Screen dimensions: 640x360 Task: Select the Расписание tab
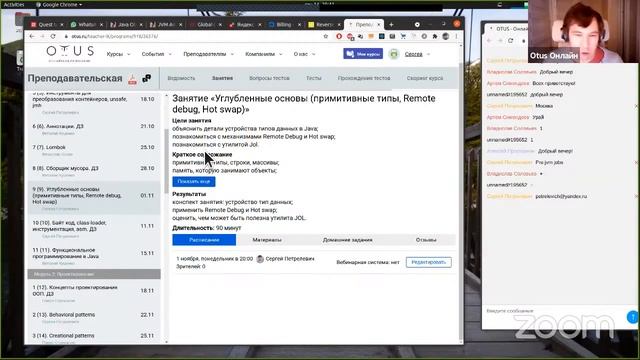(204, 240)
